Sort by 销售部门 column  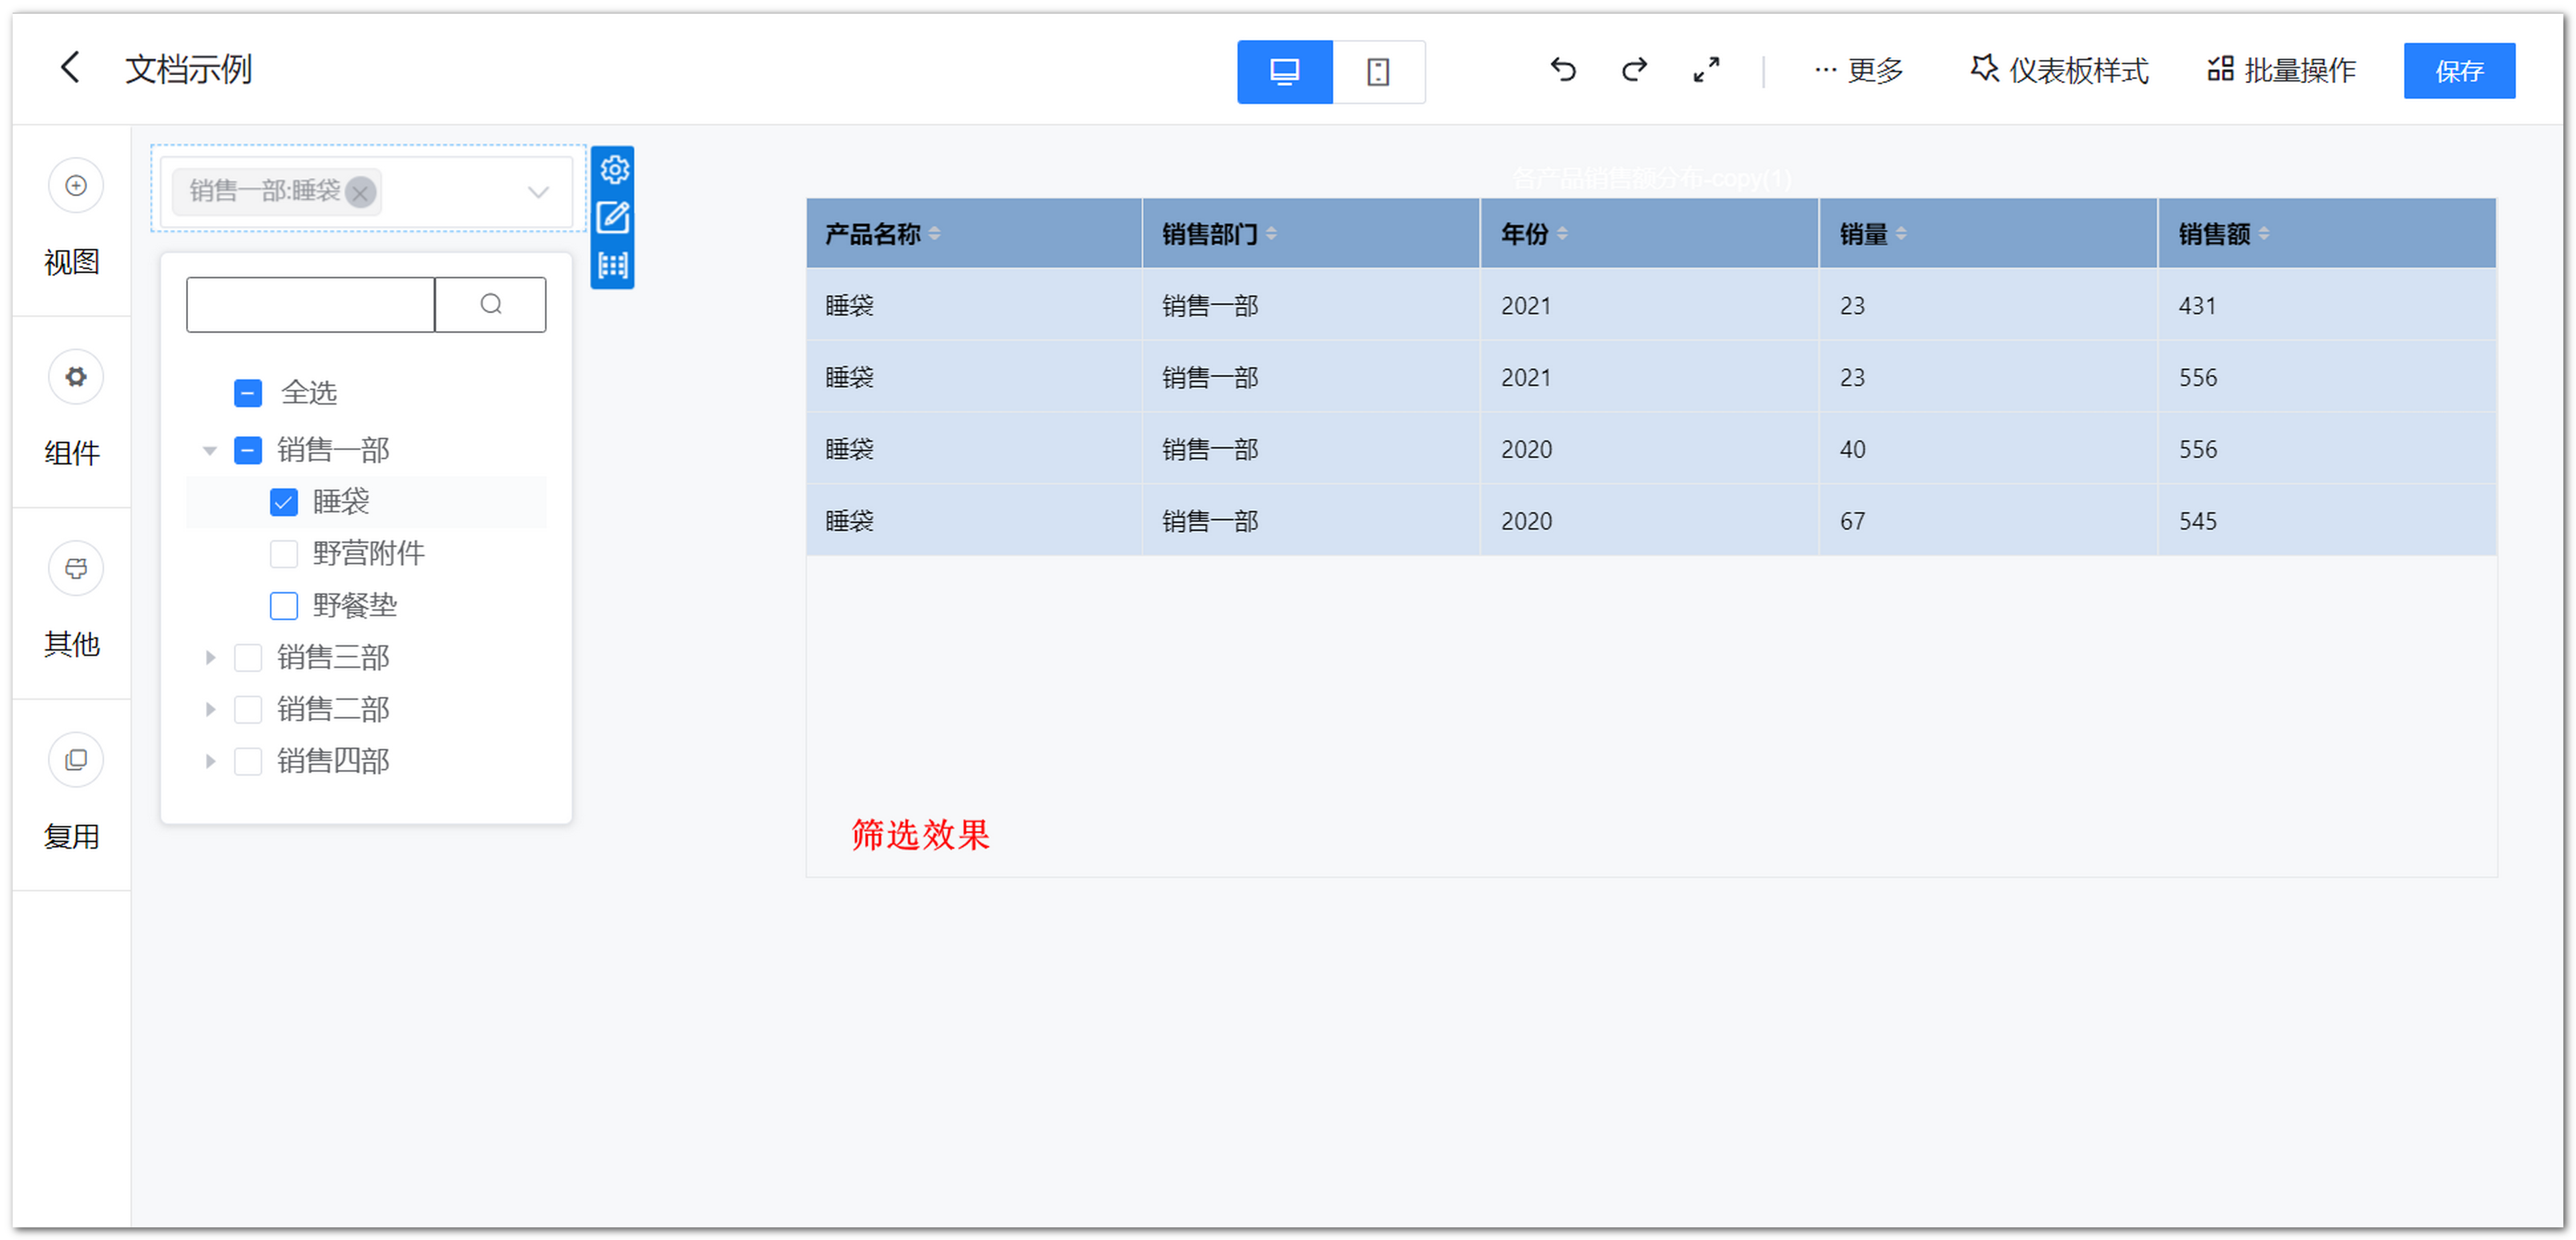pyautogui.click(x=1272, y=234)
